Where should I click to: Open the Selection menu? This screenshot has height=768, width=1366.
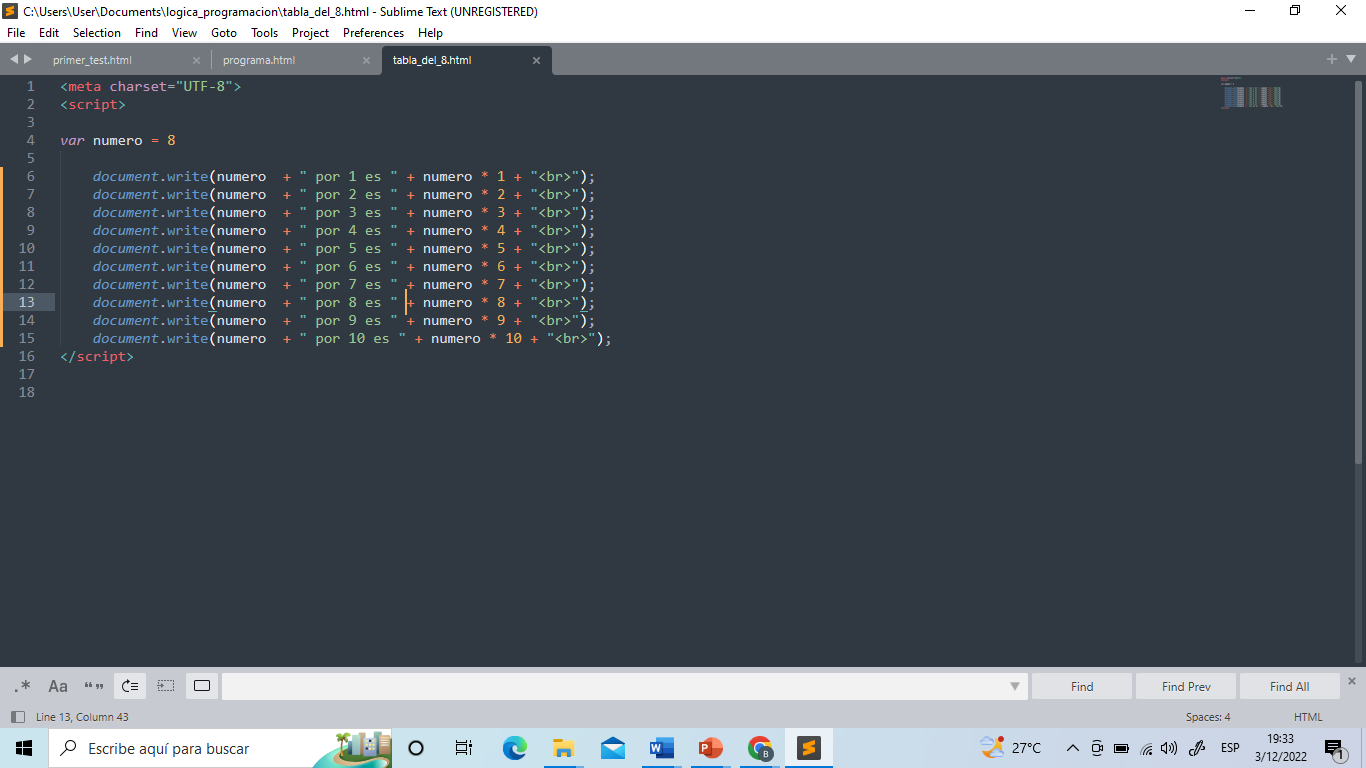pos(97,33)
